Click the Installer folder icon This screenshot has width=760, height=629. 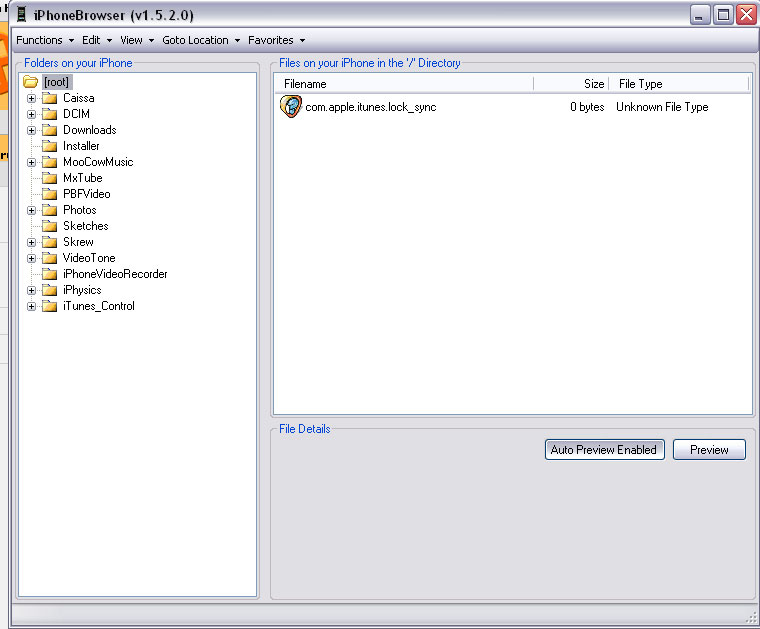click(49, 146)
